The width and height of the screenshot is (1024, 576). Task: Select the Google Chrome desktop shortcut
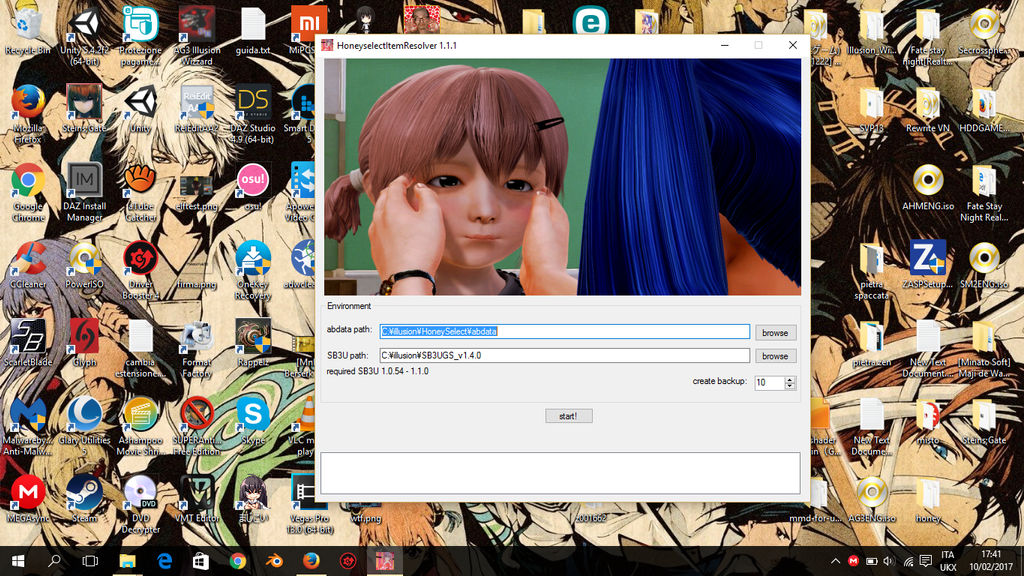click(x=27, y=192)
